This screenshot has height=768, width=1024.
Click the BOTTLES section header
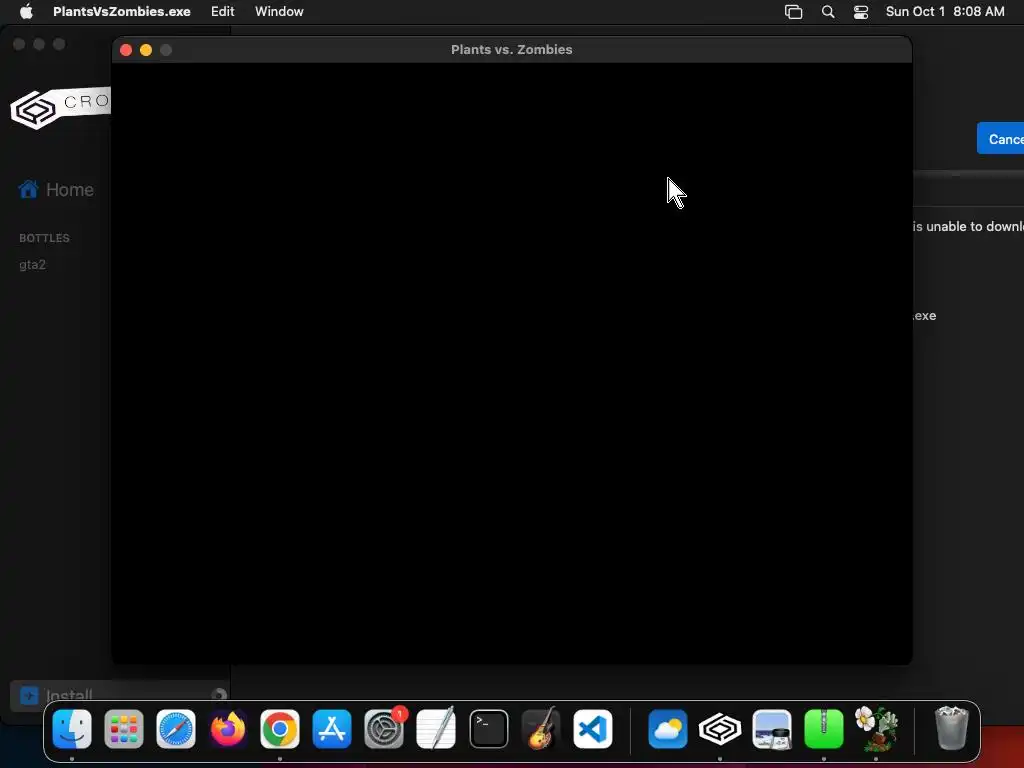click(x=44, y=238)
